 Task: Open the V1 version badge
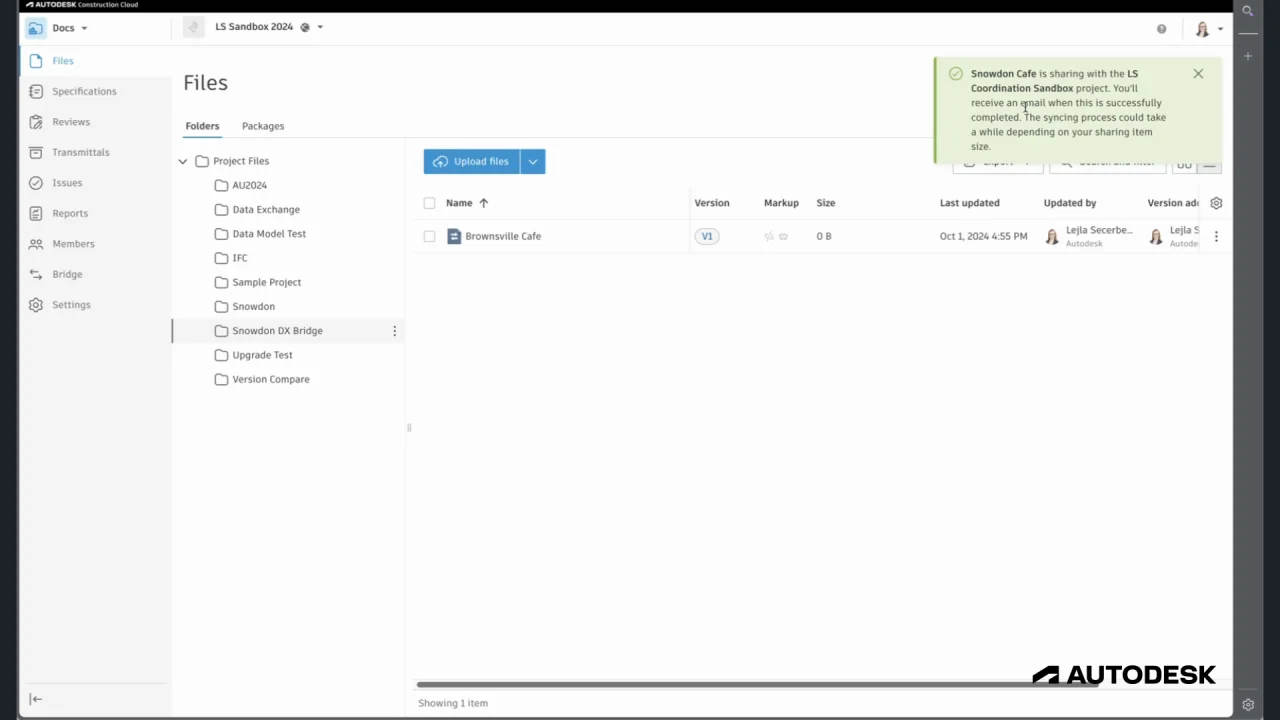click(x=707, y=236)
